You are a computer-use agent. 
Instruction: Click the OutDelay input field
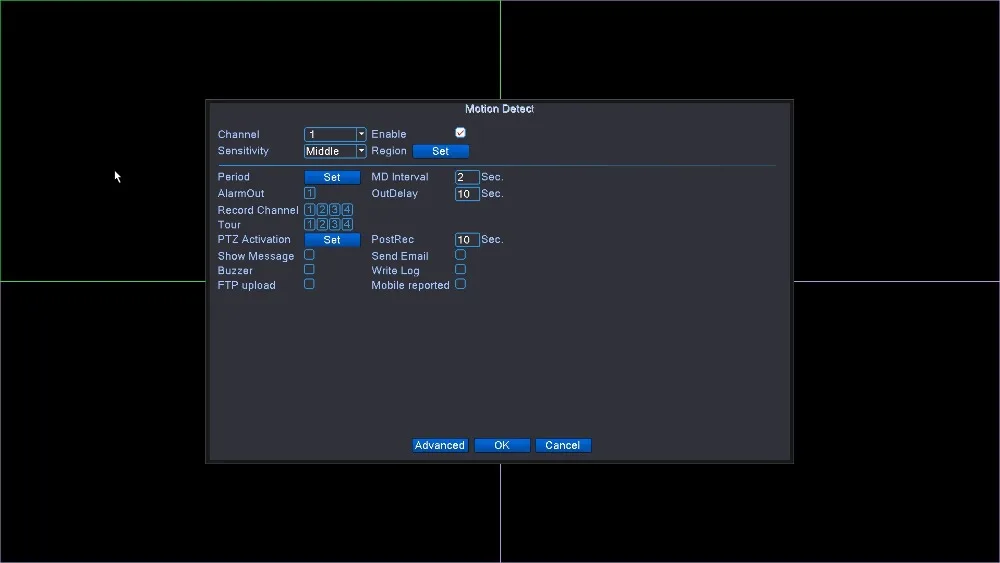(467, 194)
